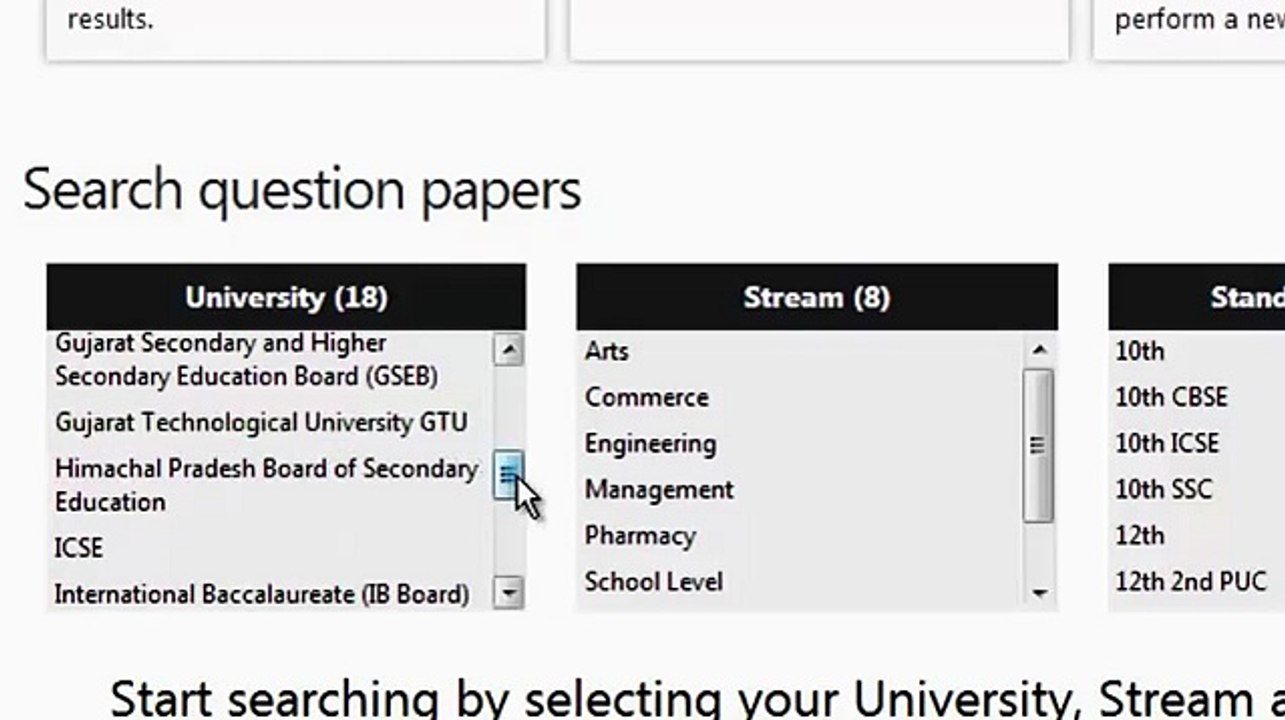Image resolution: width=1285 pixels, height=720 pixels.
Task: Choose 12th 2nd PUC standard
Action: (x=1191, y=581)
